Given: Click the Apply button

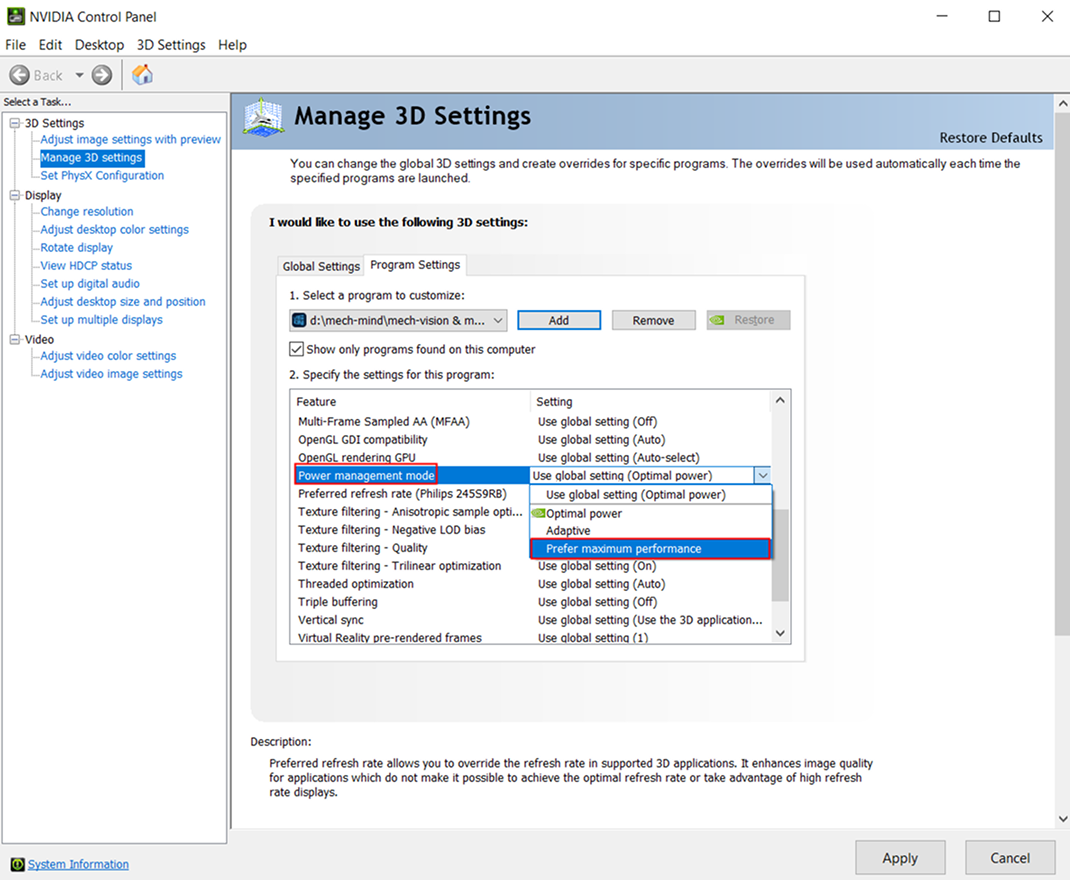Looking at the screenshot, I should click(900, 857).
